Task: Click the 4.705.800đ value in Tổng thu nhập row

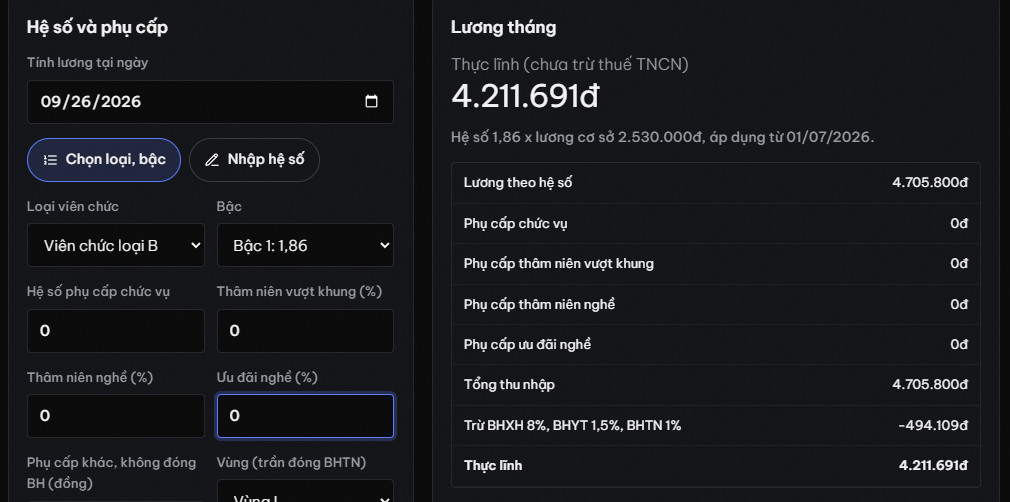Action: tap(929, 385)
